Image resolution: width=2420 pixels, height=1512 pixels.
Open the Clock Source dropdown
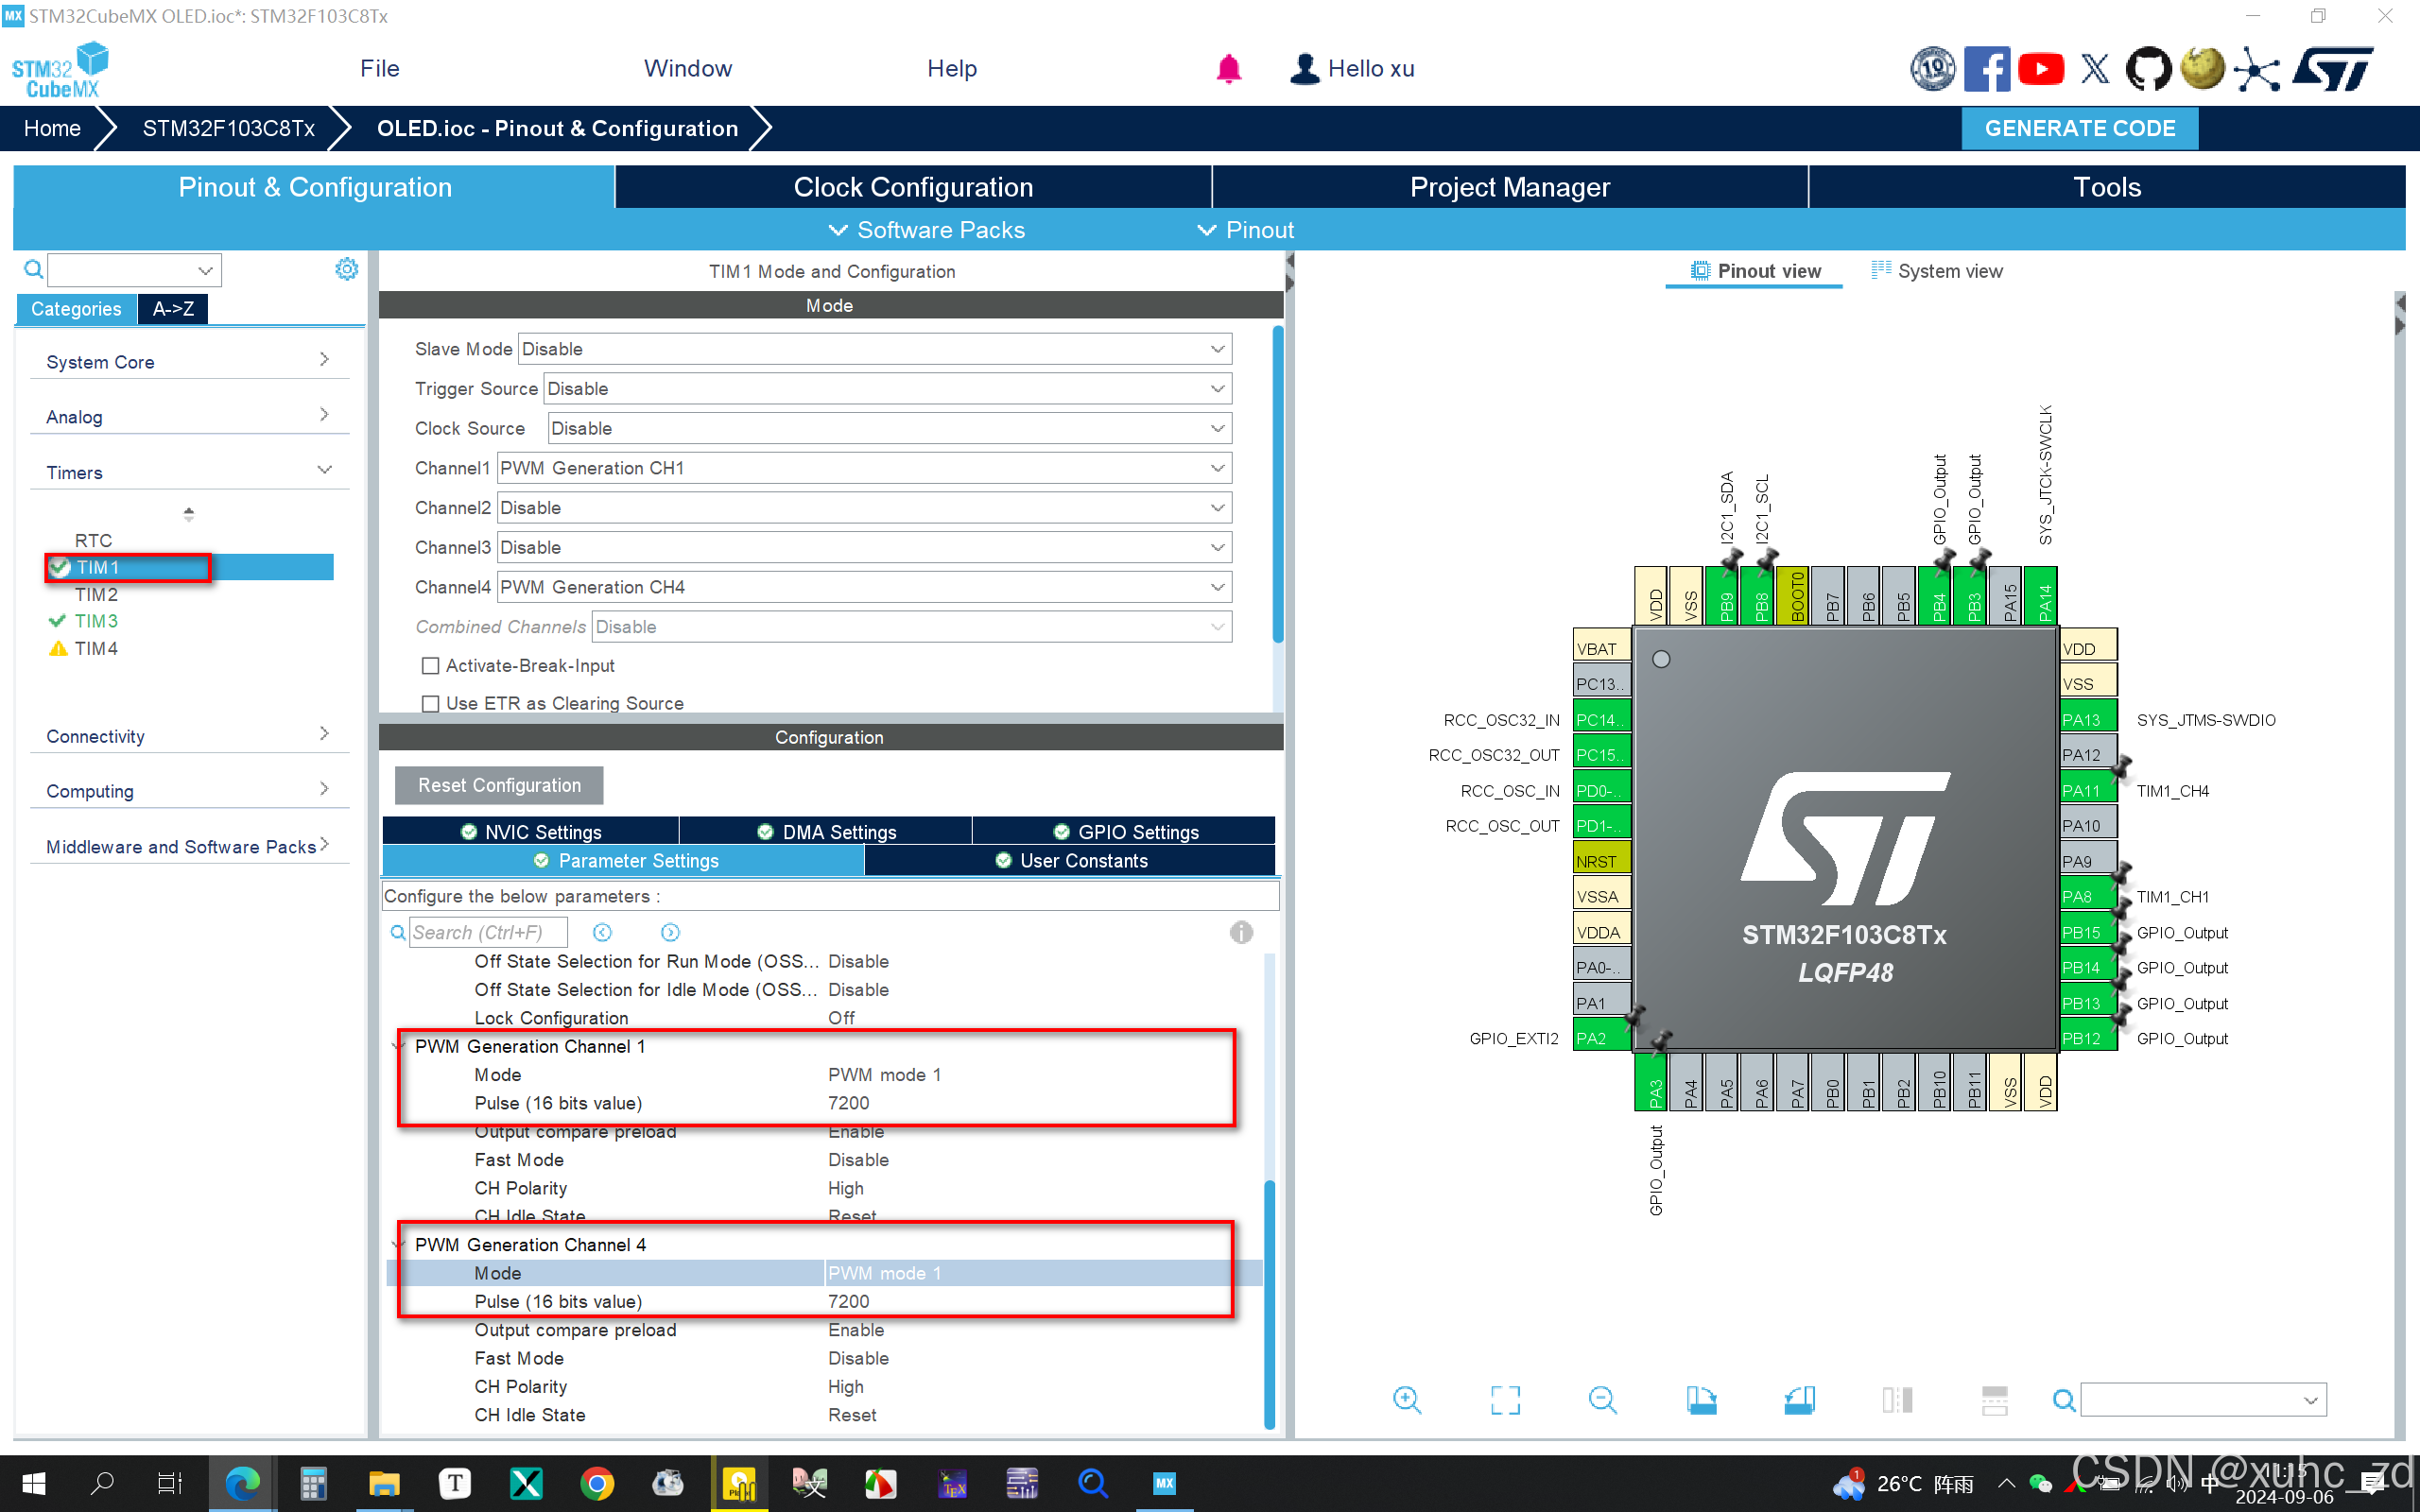(890, 428)
